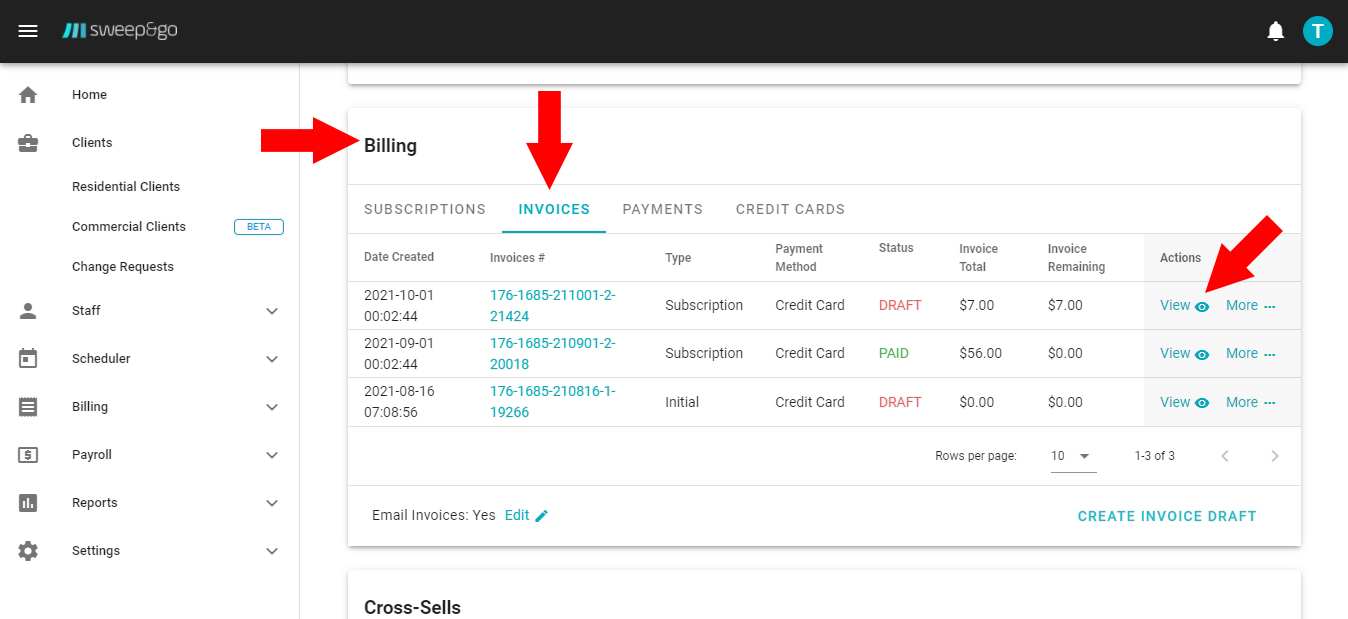Collapse the Staff menu chevron
Screen dimensions: 1348x619
tap(271, 310)
